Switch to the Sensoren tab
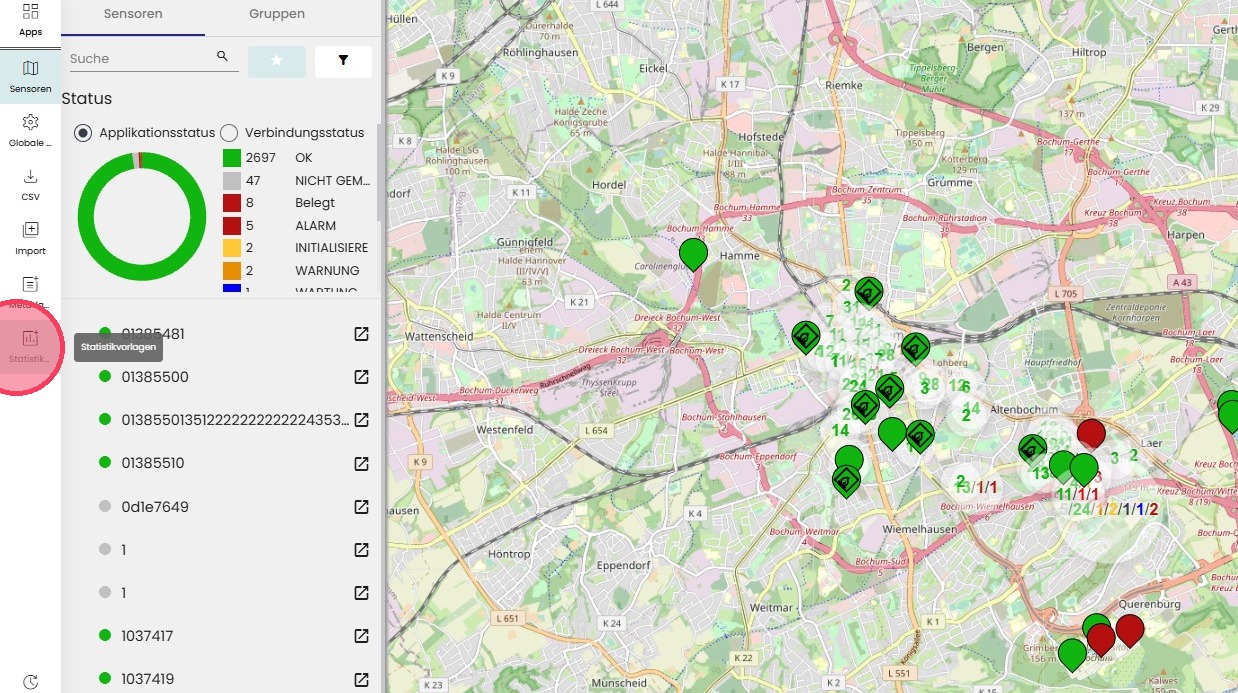 click(x=133, y=14)
